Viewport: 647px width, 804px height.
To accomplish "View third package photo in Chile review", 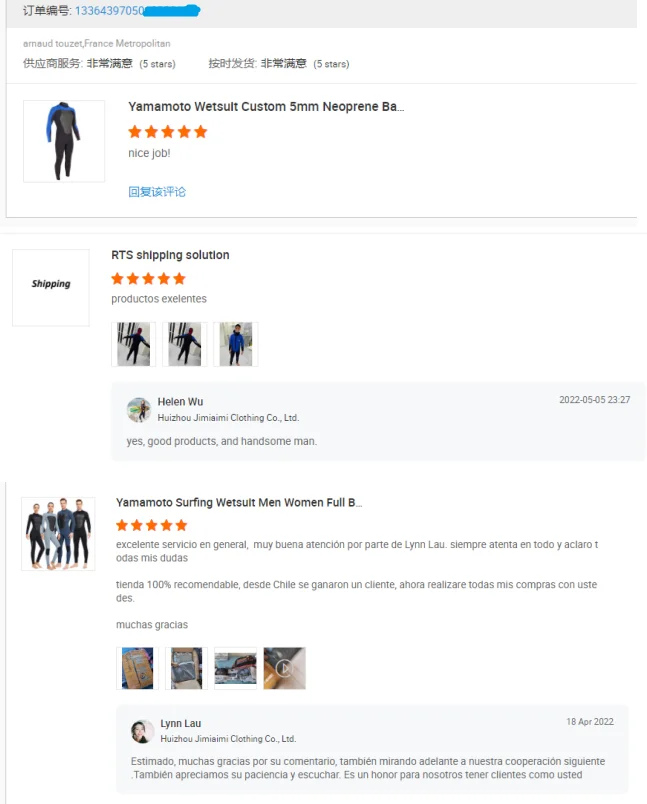I will (x=235, y=668).
